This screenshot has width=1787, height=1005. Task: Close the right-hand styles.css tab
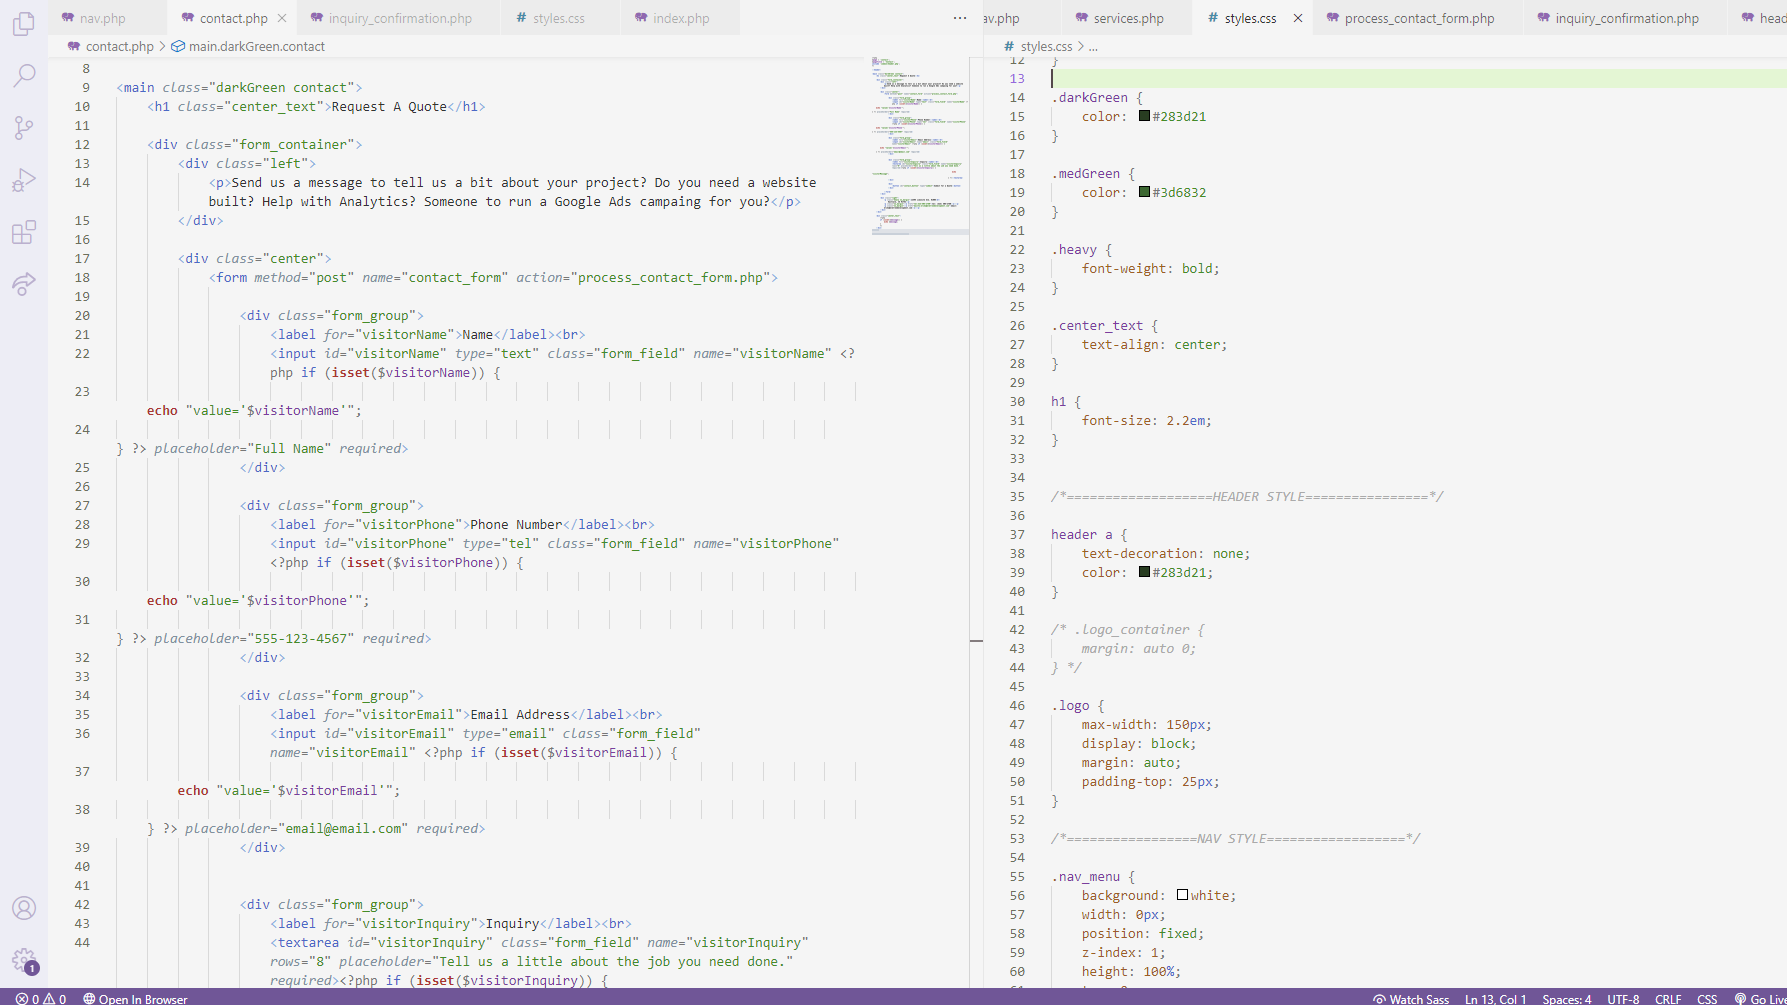(x=1298, y=18)
